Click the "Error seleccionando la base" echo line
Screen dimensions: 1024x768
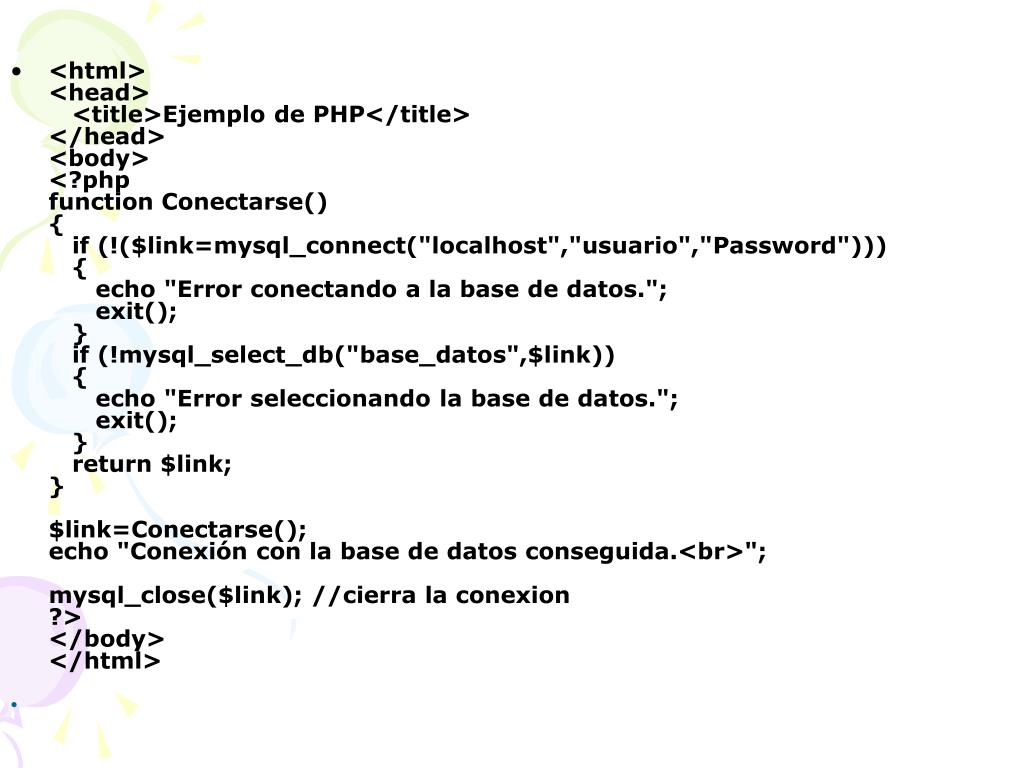[x=387, y=398]
